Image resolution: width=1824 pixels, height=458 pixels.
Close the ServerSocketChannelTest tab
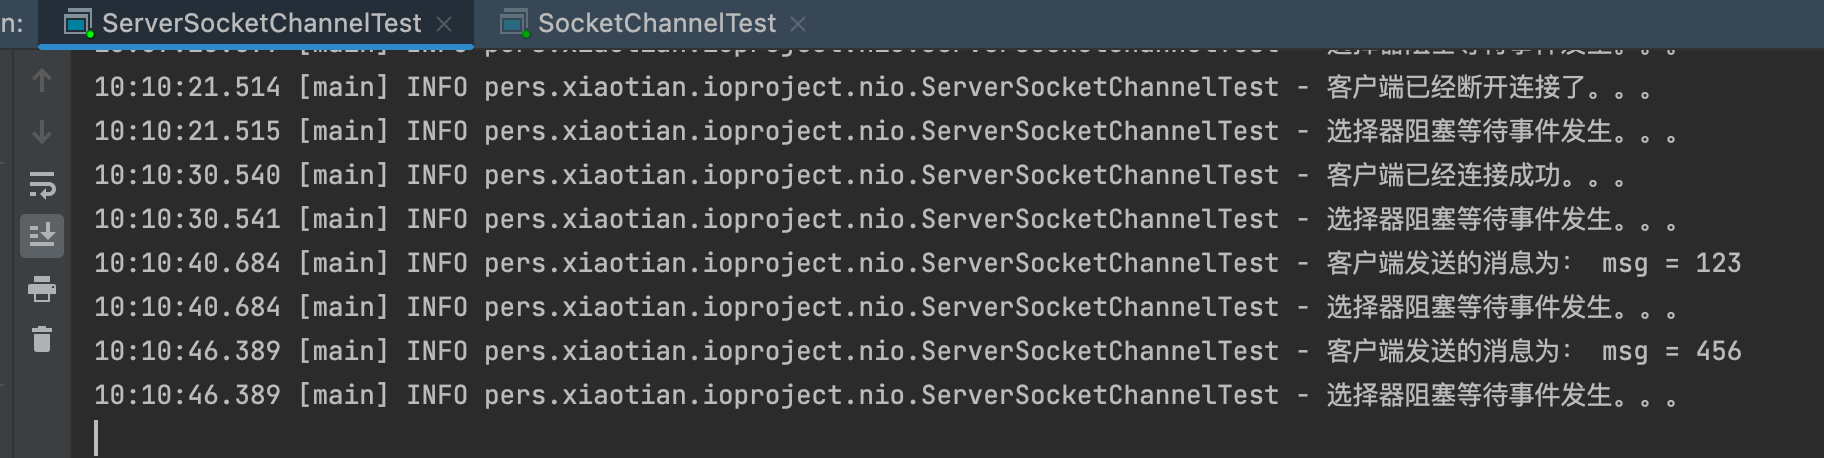445,23
